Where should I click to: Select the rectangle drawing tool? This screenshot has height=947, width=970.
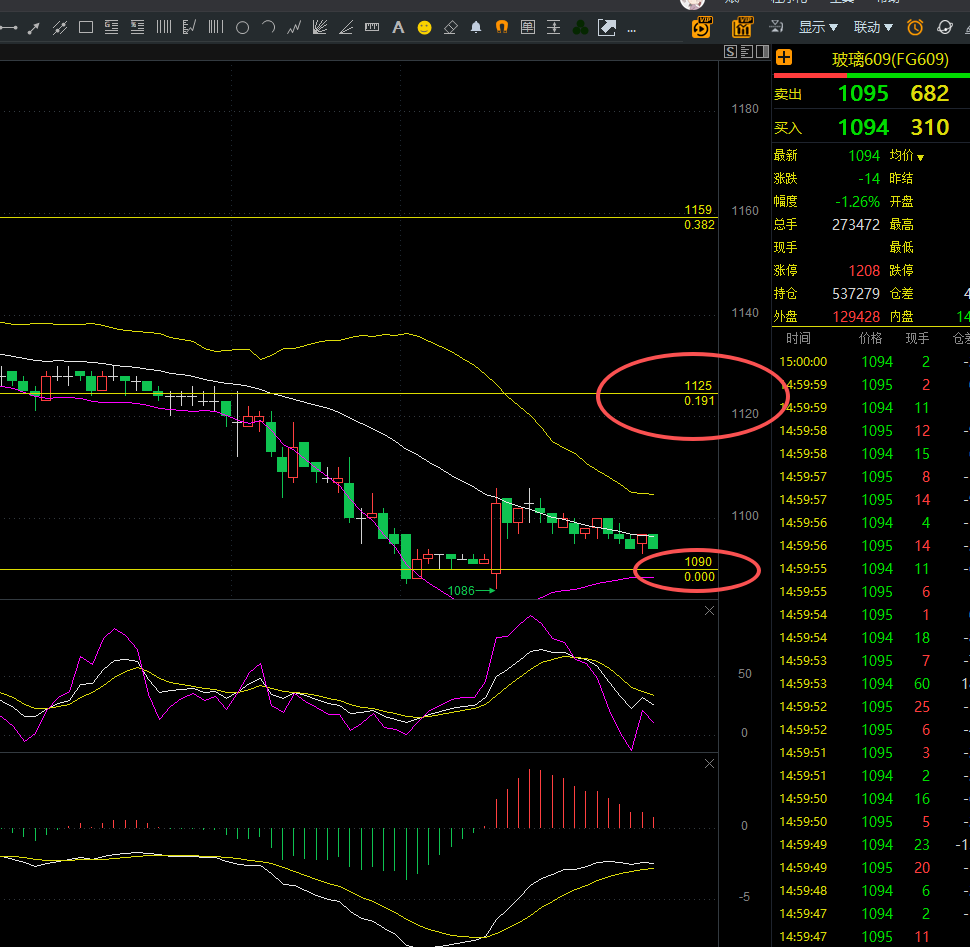pyautogui.click(x=86, y=28)
